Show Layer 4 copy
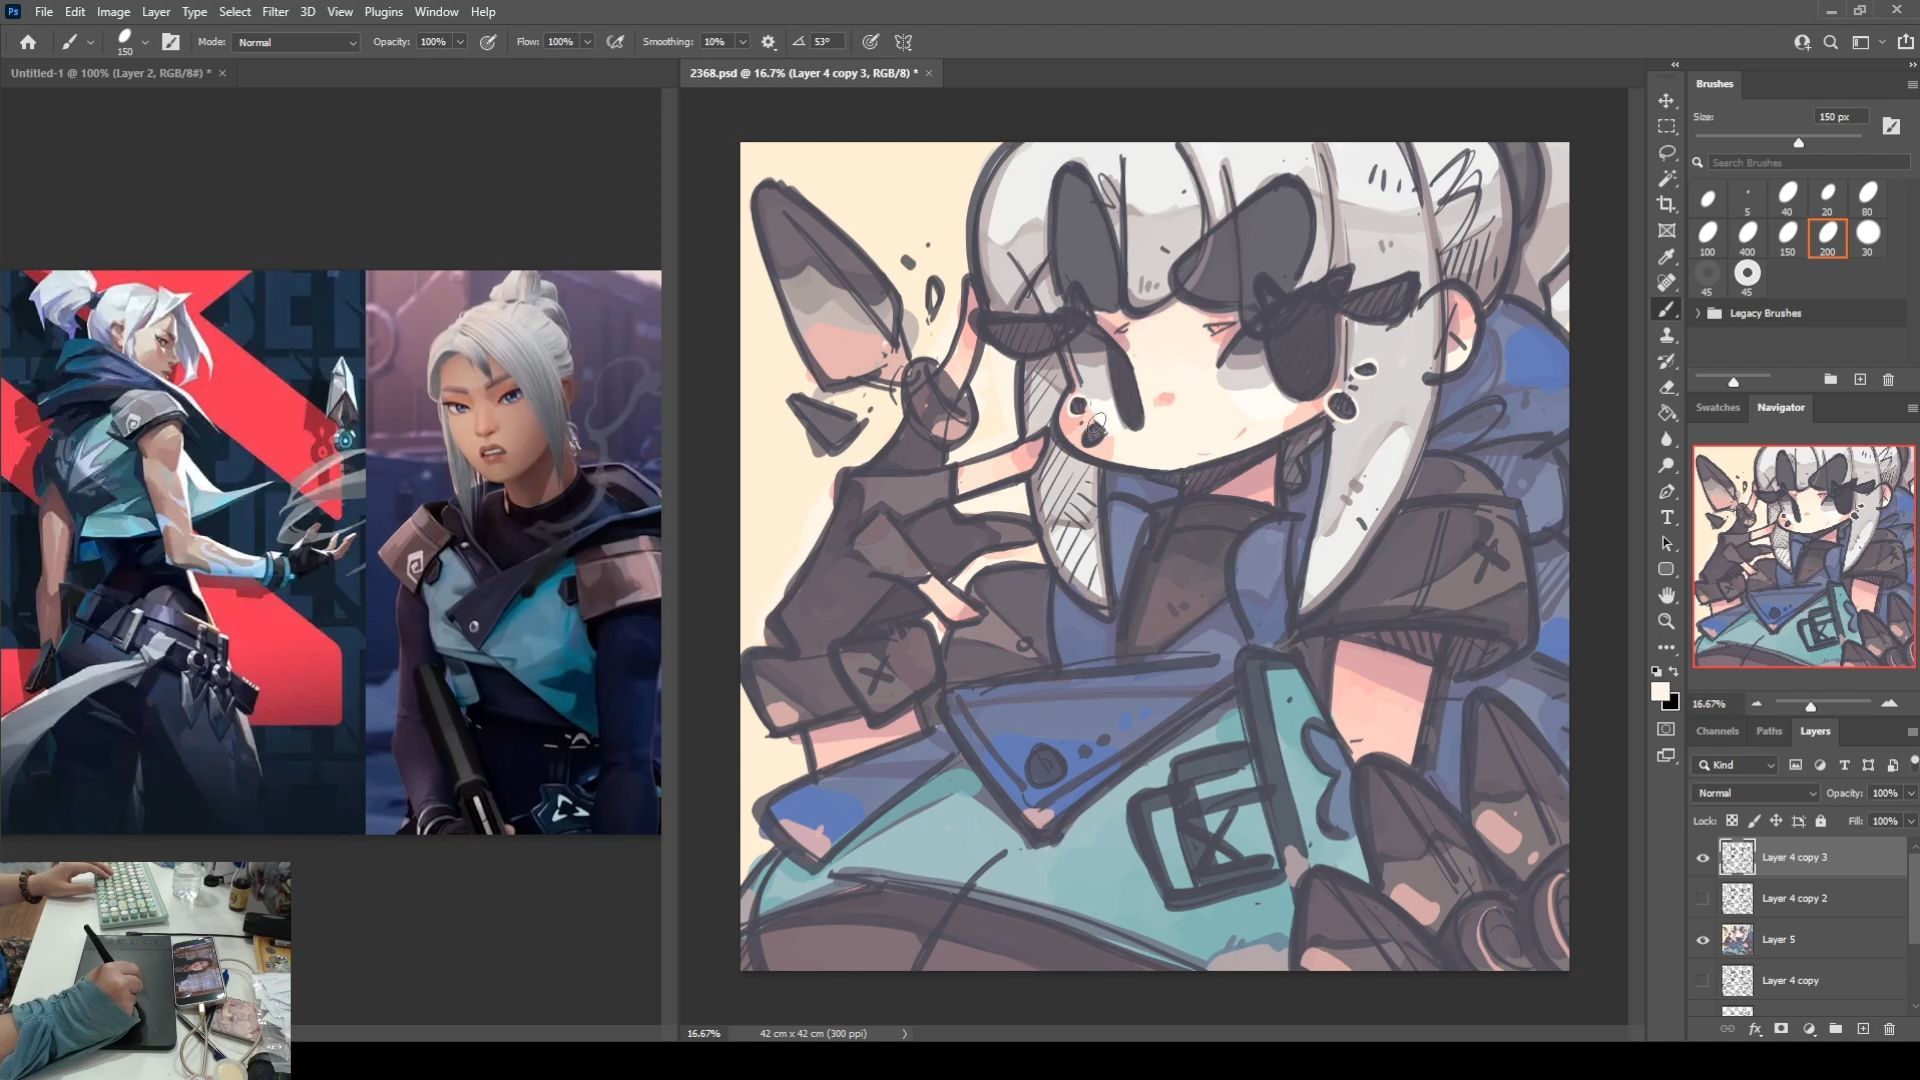Image resolution: width=1920 pixels, height=1080 pixels. 1702,981
